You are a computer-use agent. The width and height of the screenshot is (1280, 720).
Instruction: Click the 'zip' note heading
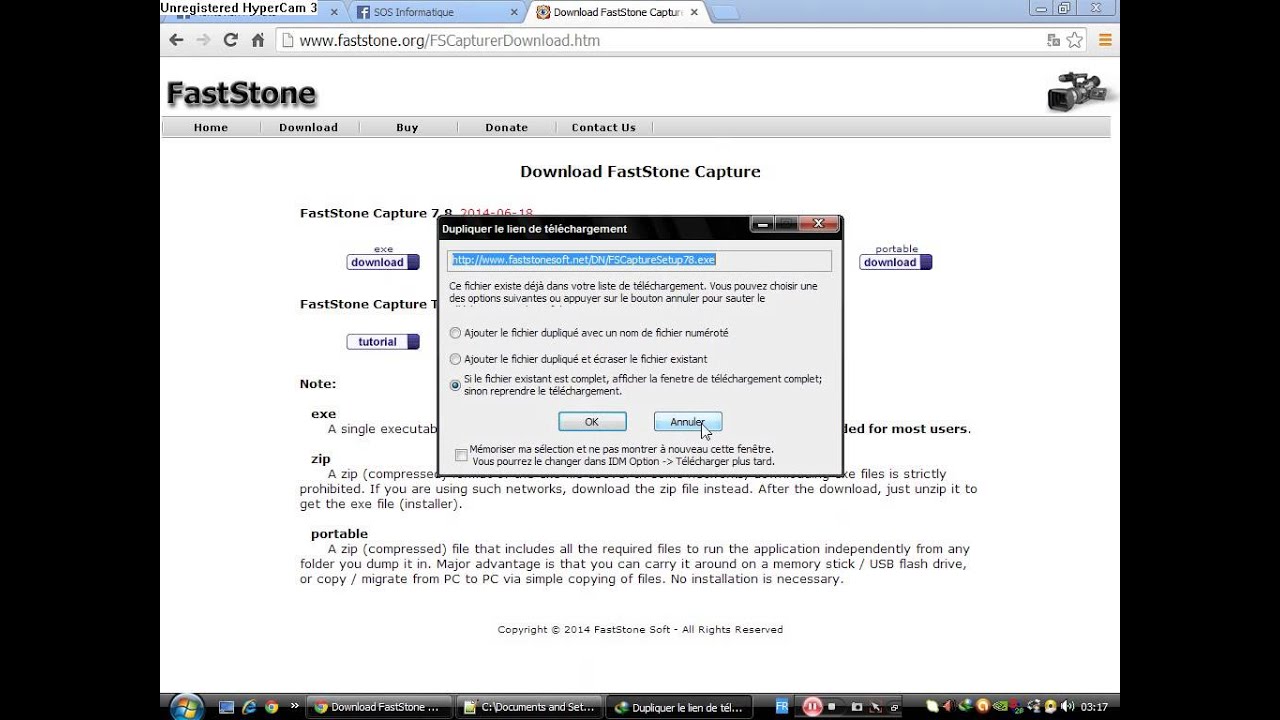320,459
